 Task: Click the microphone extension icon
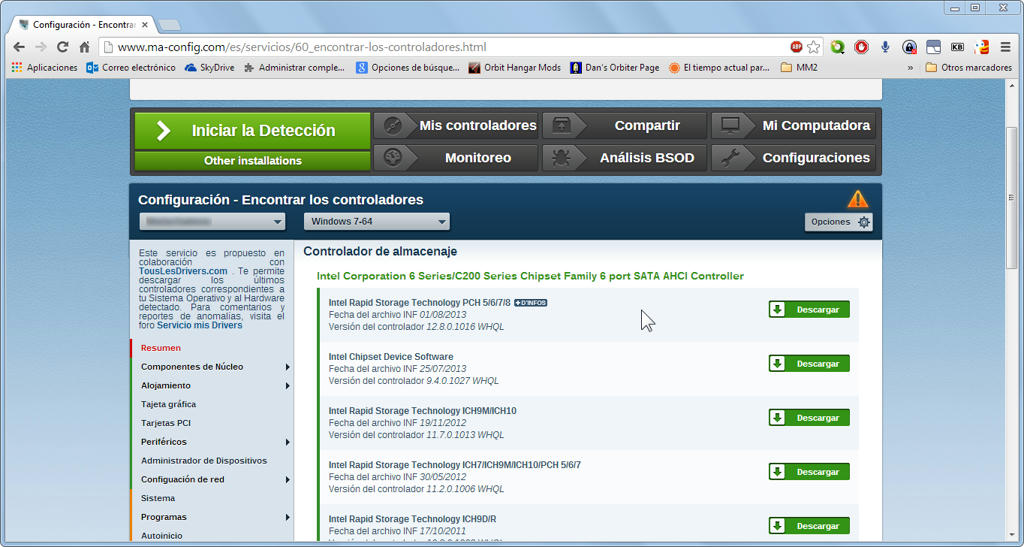coord(885,47)
